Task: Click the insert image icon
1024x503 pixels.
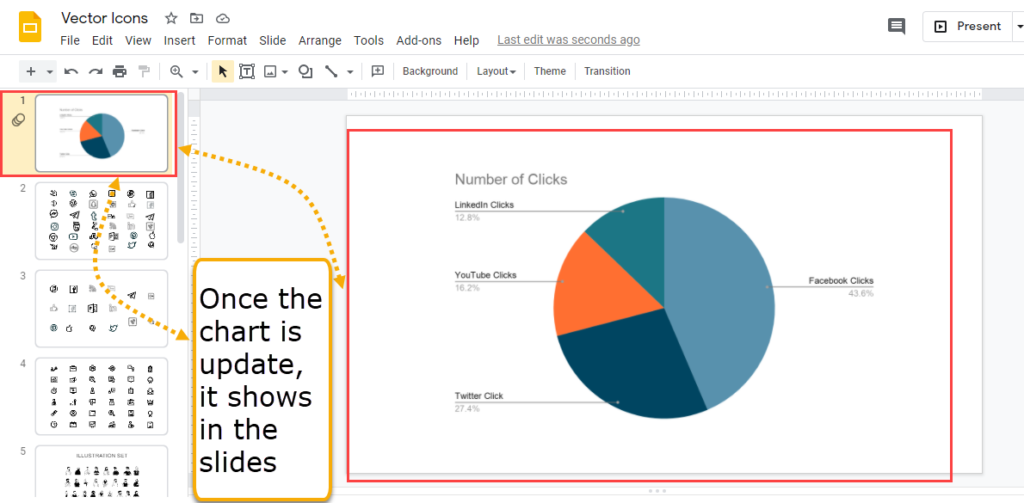Action: tap(270, 72)
